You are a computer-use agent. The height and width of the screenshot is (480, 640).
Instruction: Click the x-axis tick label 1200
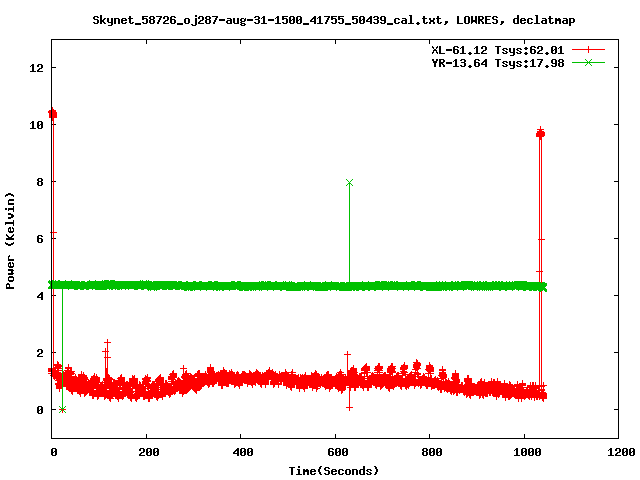[621, 452]
